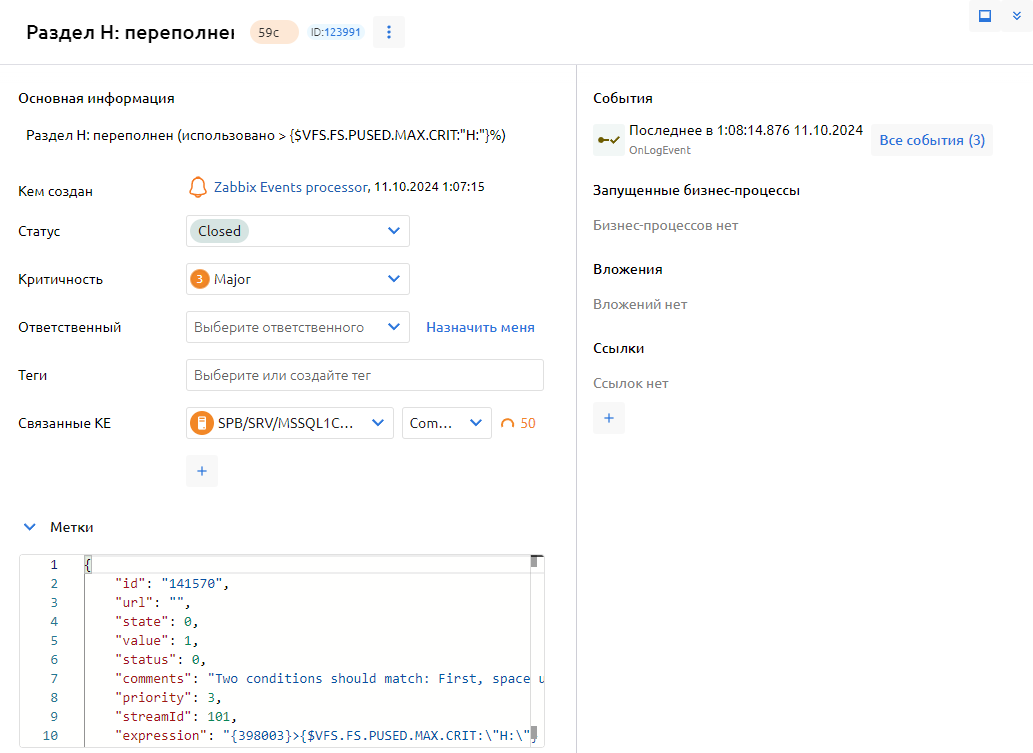
Task: Open the Статус dropdown showing Closed
Action: point(297,231)
